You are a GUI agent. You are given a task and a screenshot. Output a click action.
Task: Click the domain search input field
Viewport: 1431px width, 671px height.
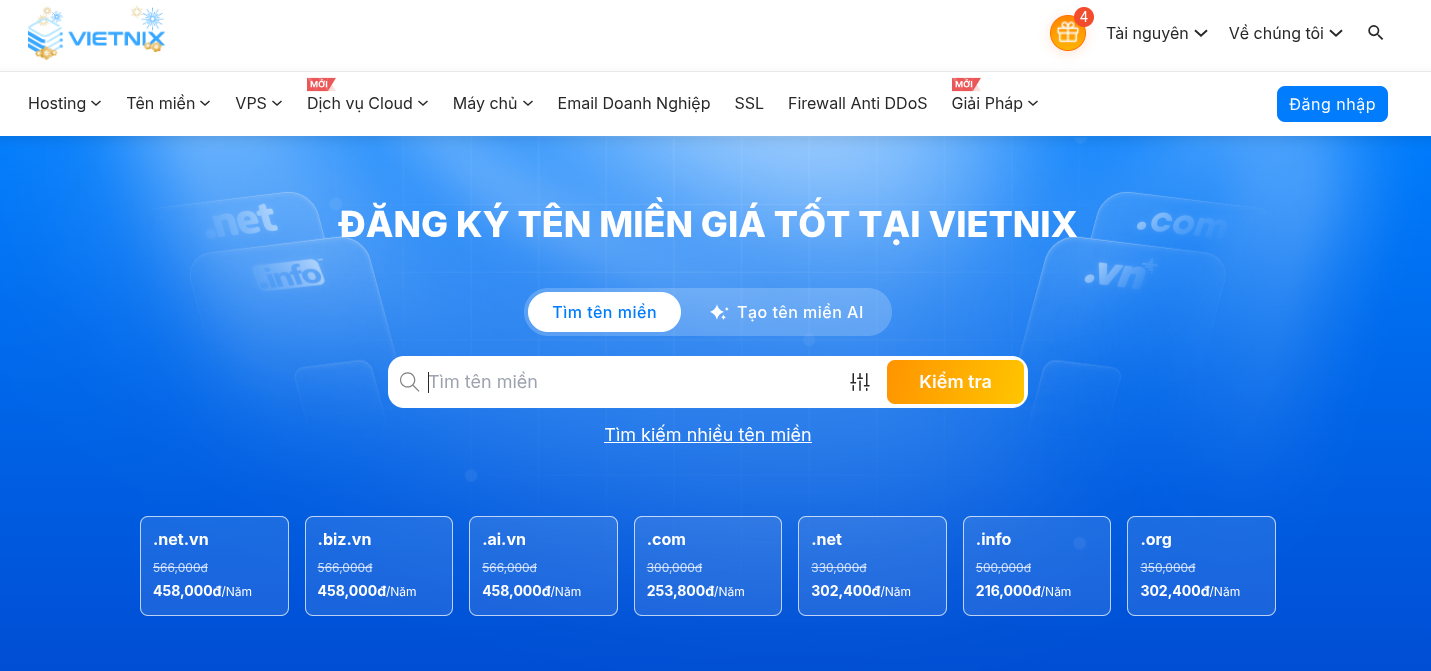(x=620, y=381)
